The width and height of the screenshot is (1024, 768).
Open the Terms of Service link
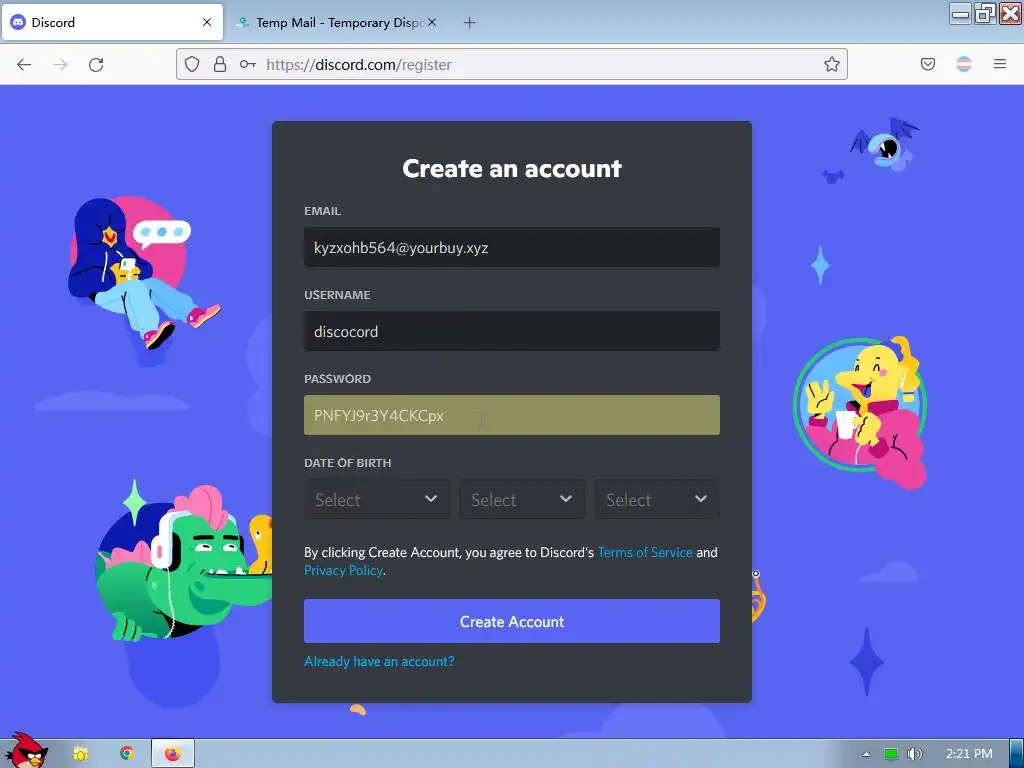pos(645,552)
